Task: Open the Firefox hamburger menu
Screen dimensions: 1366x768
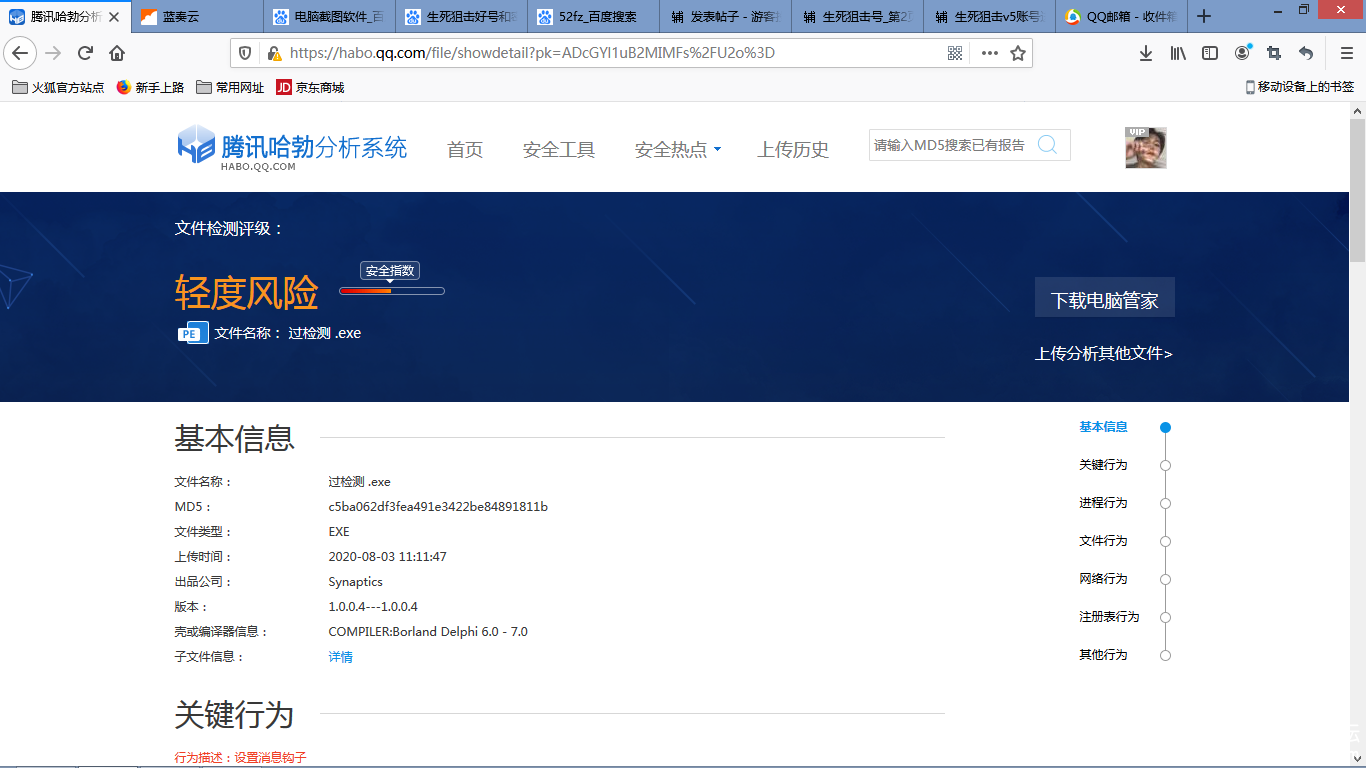Action: click(x=1346, y=53)
